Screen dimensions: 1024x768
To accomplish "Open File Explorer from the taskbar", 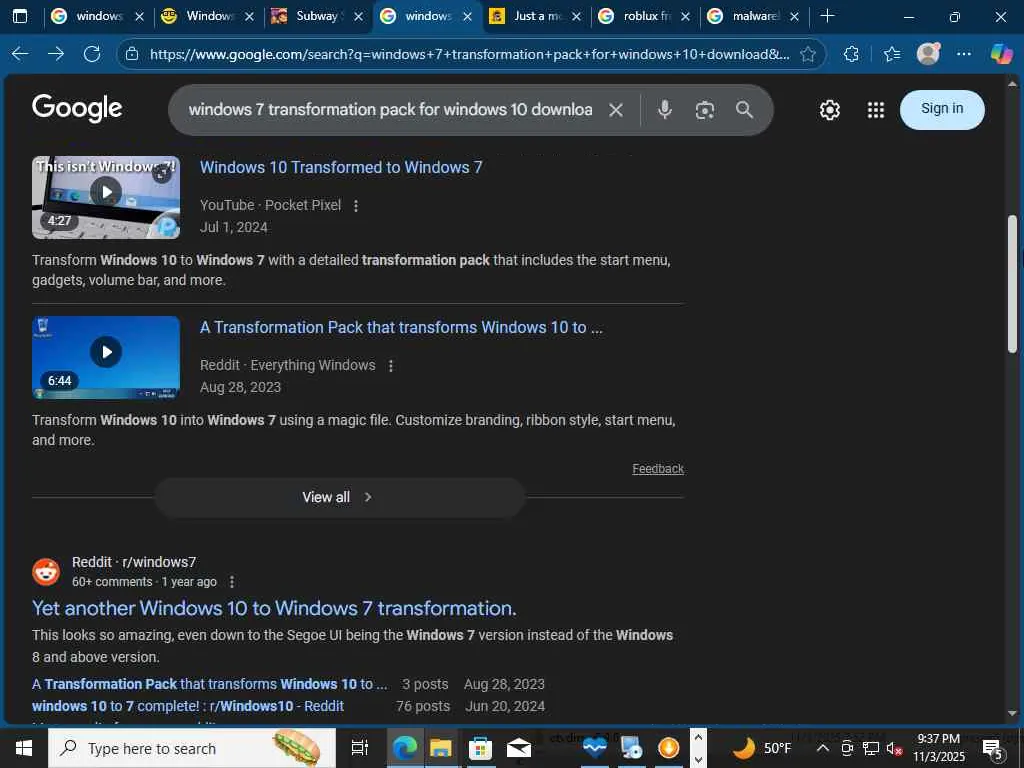I will point(441,748).
